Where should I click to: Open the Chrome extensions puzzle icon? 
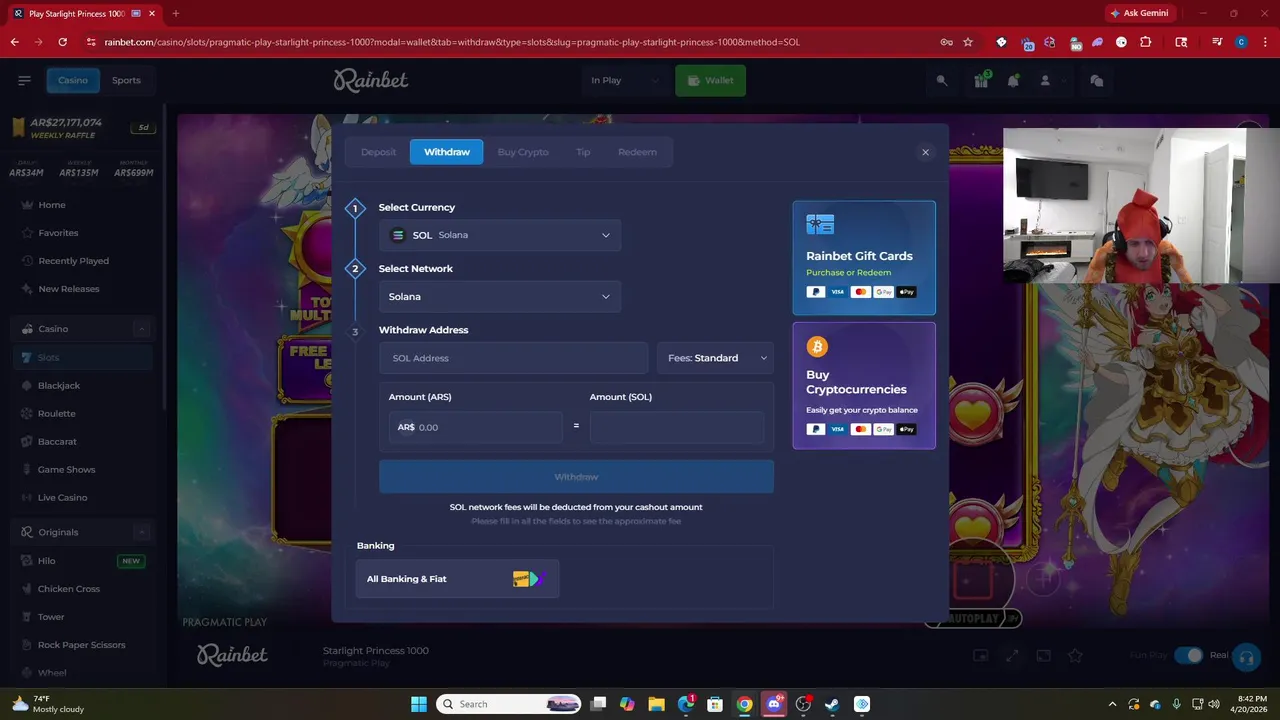click(1146, 42)
